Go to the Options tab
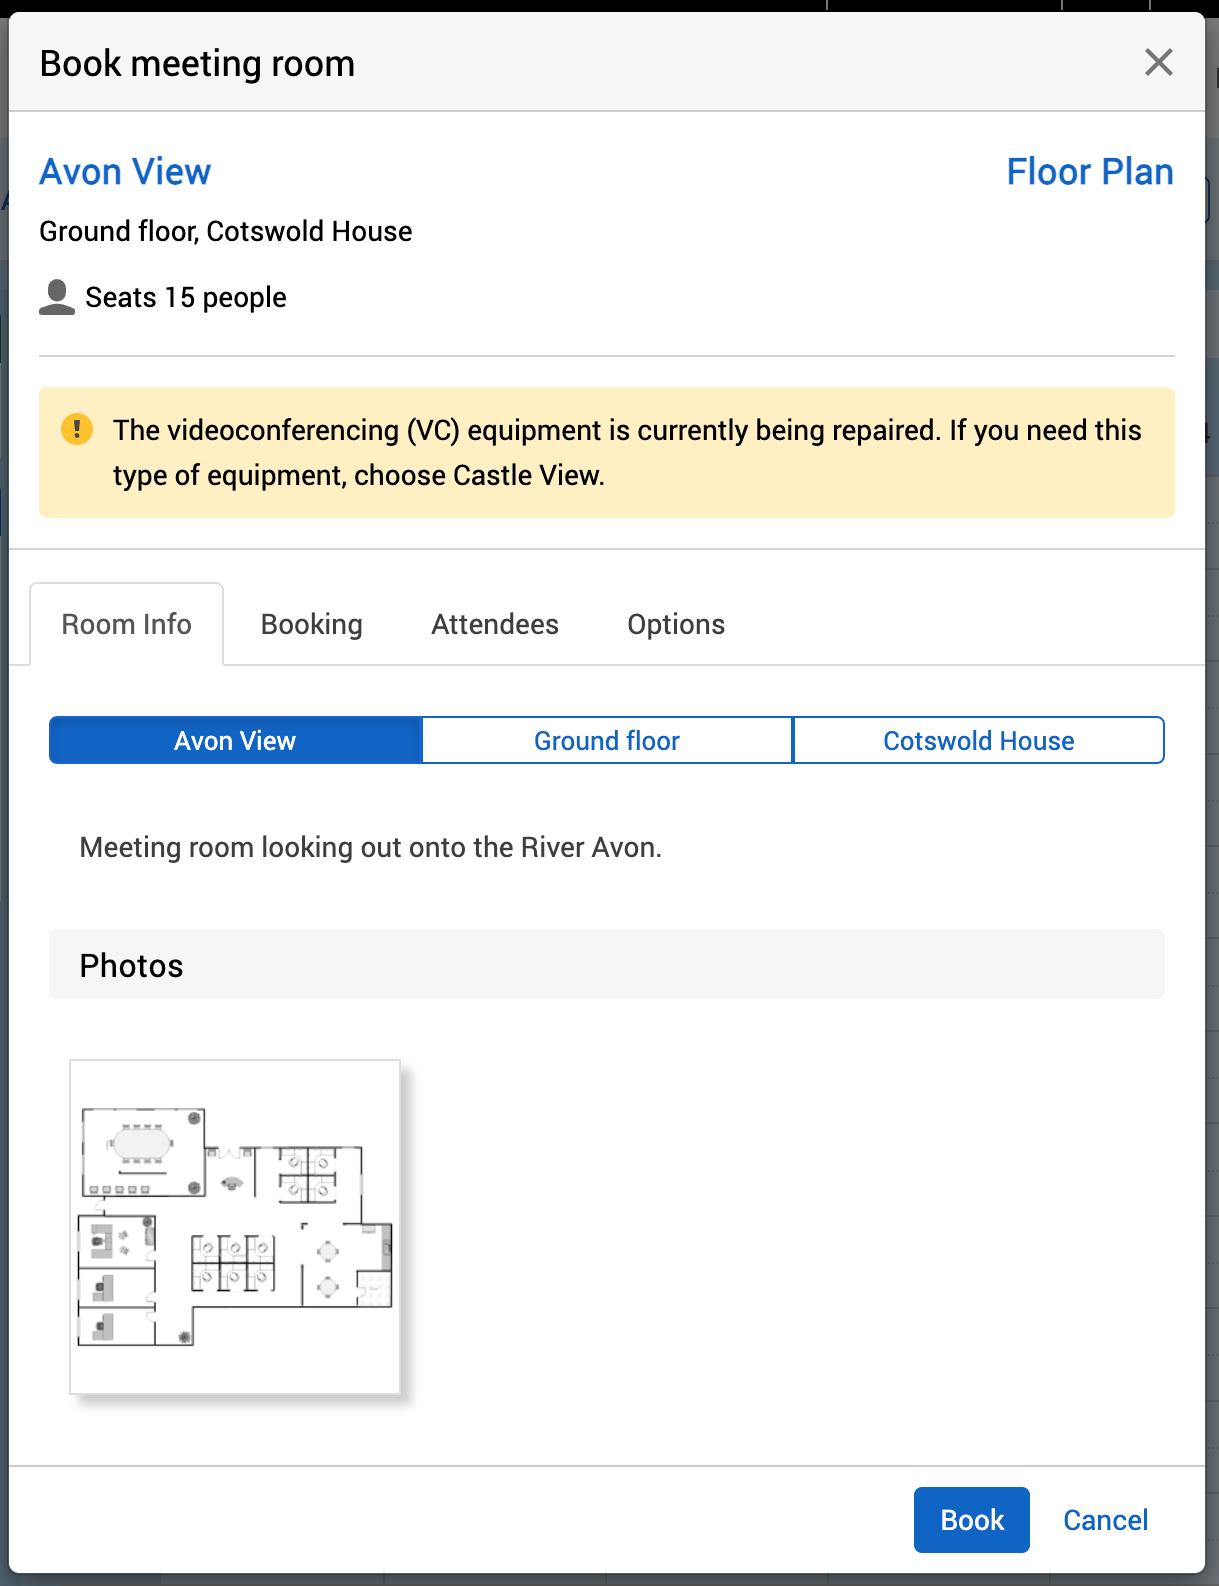 (x=676, y=625)
